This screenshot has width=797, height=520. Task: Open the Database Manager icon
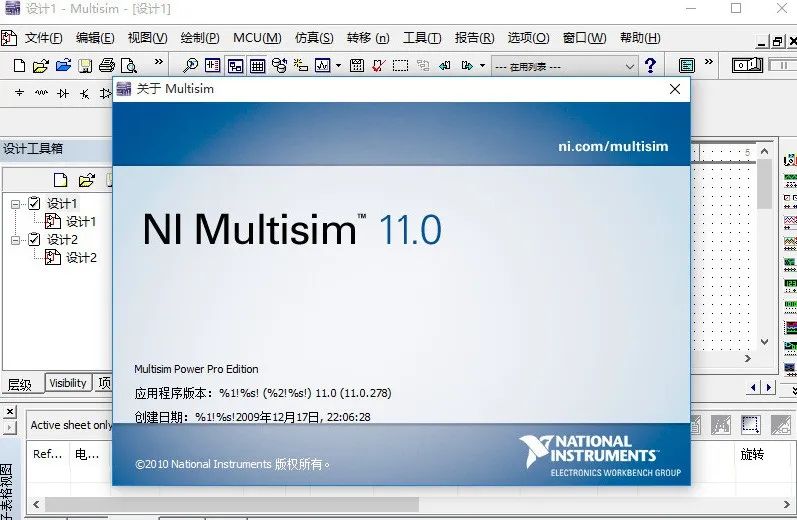279,66
